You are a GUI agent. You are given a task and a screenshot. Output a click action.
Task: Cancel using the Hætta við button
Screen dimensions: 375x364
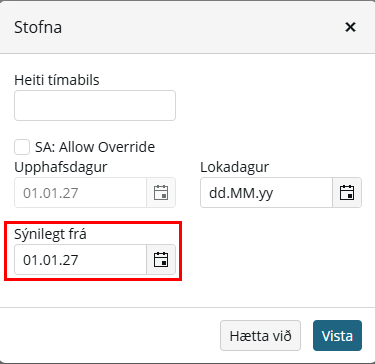260,336
